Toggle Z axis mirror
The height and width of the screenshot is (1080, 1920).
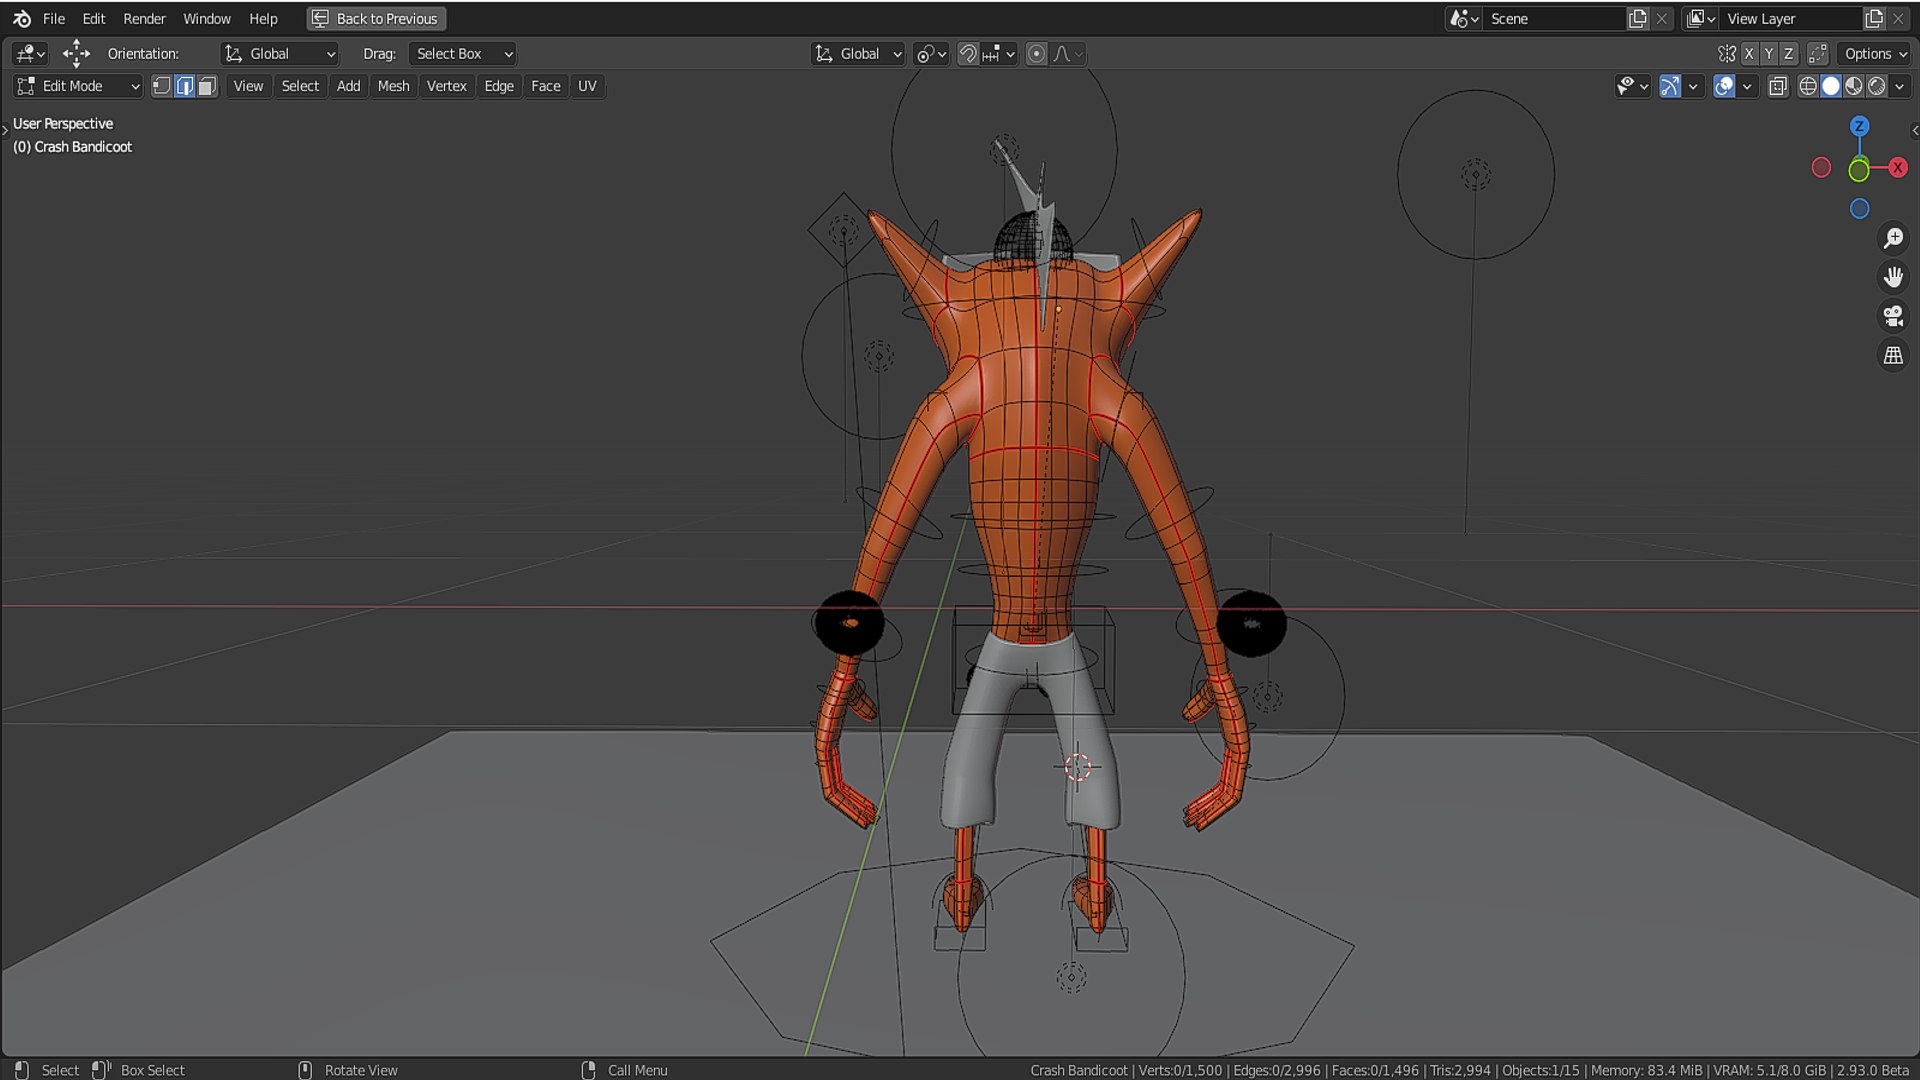click(x=1789, y=54)
